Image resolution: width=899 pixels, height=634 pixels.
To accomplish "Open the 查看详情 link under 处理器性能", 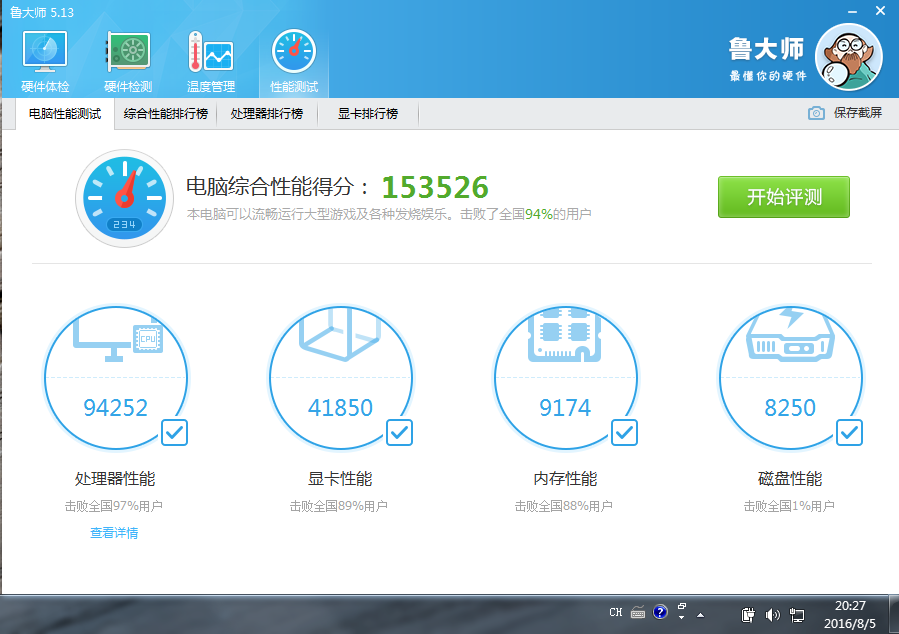I will click(114, 533).
